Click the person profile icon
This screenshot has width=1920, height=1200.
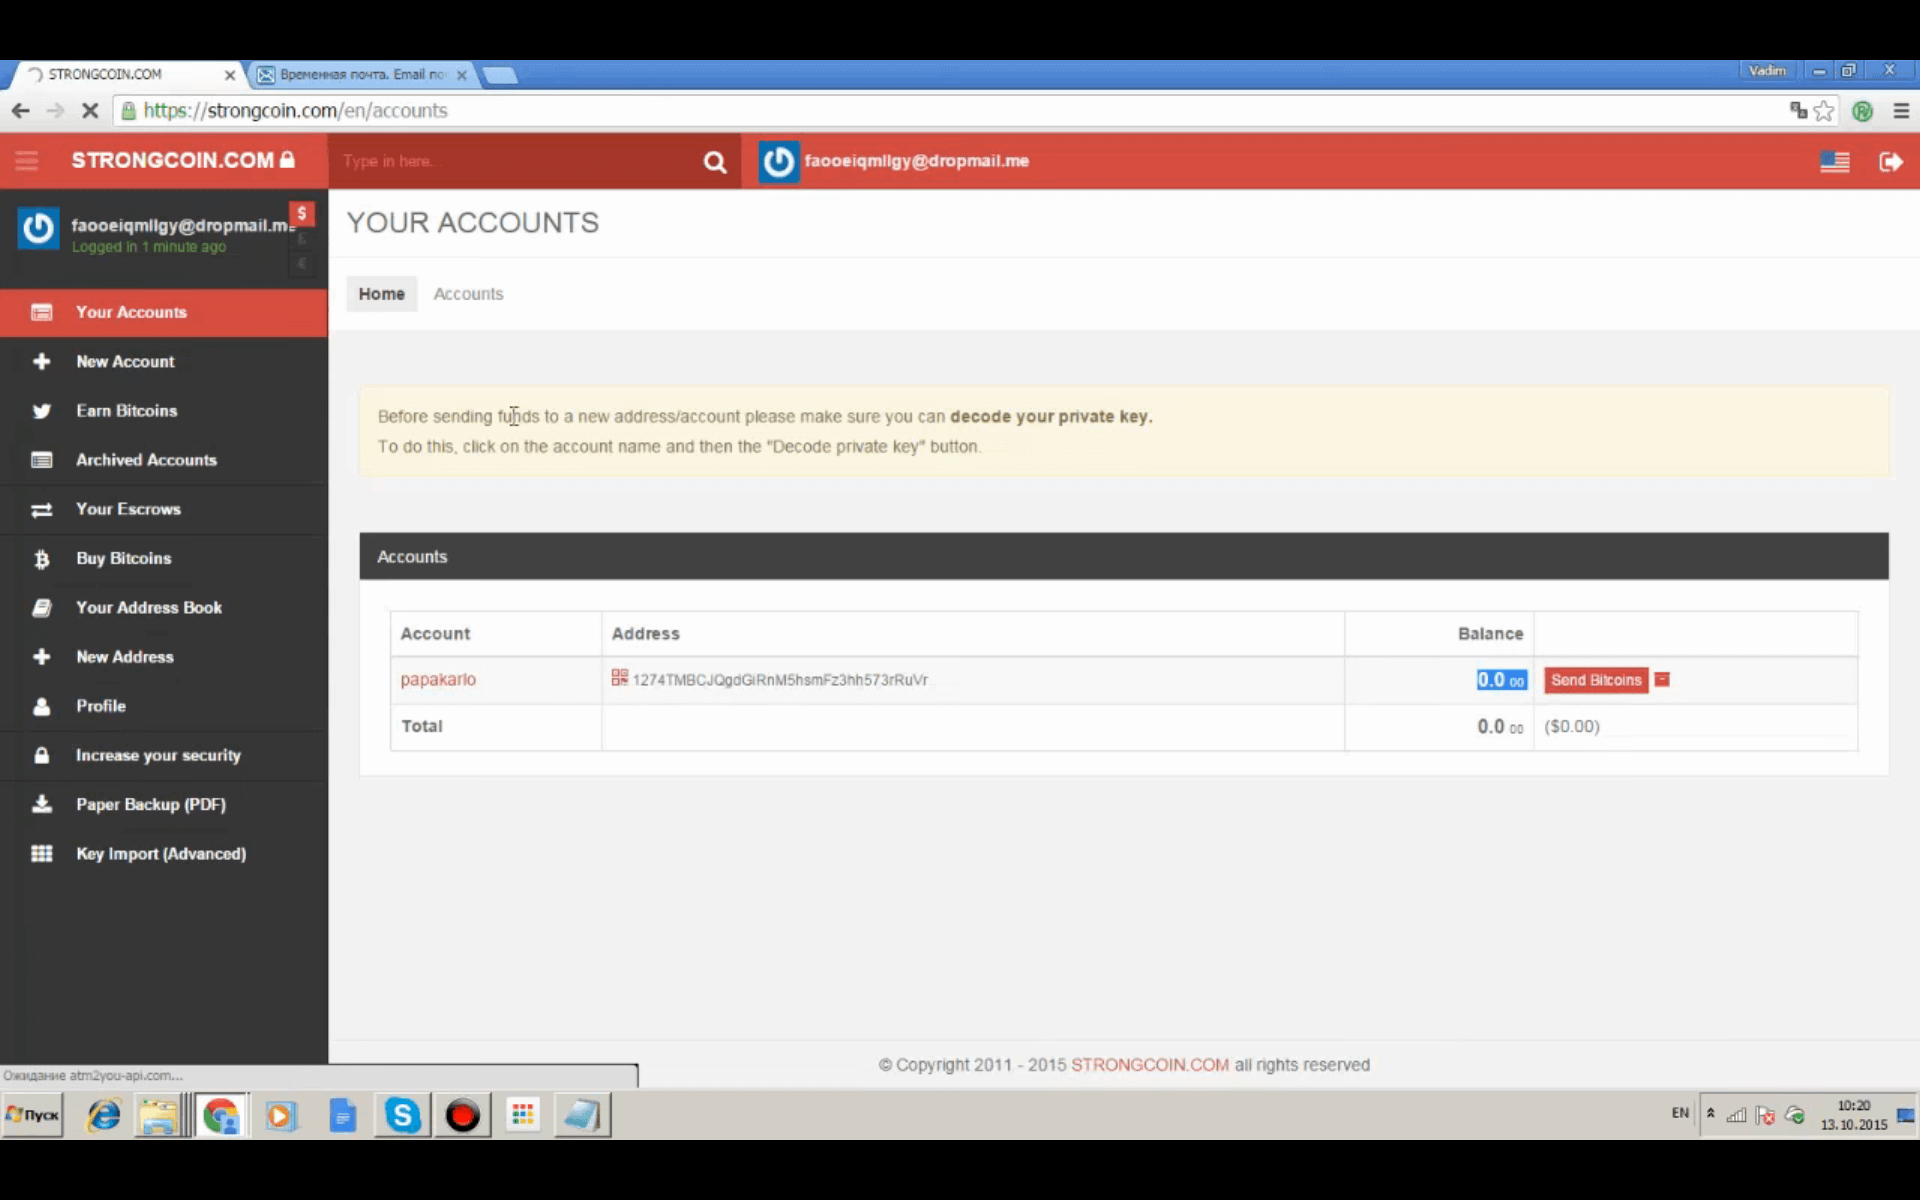[41, 706]
